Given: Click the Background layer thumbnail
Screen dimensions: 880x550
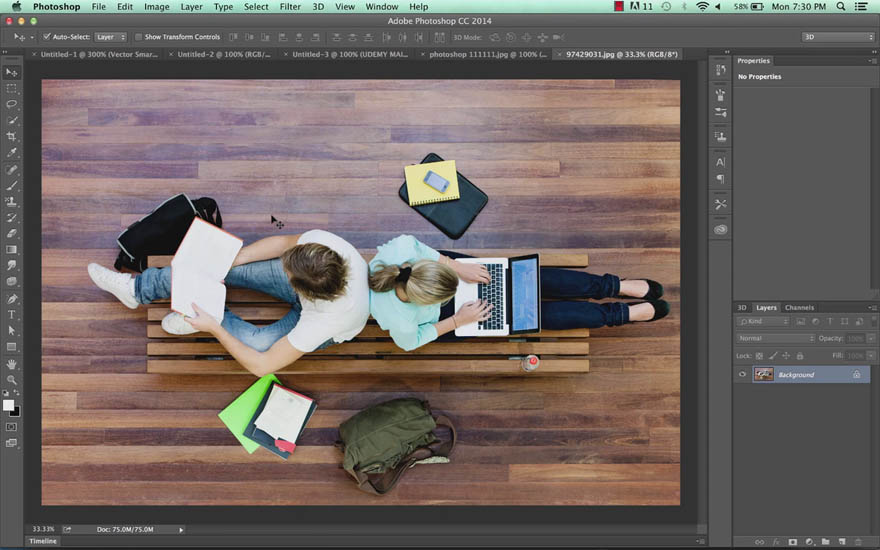Looking at the screenshot, I should 763,374.
